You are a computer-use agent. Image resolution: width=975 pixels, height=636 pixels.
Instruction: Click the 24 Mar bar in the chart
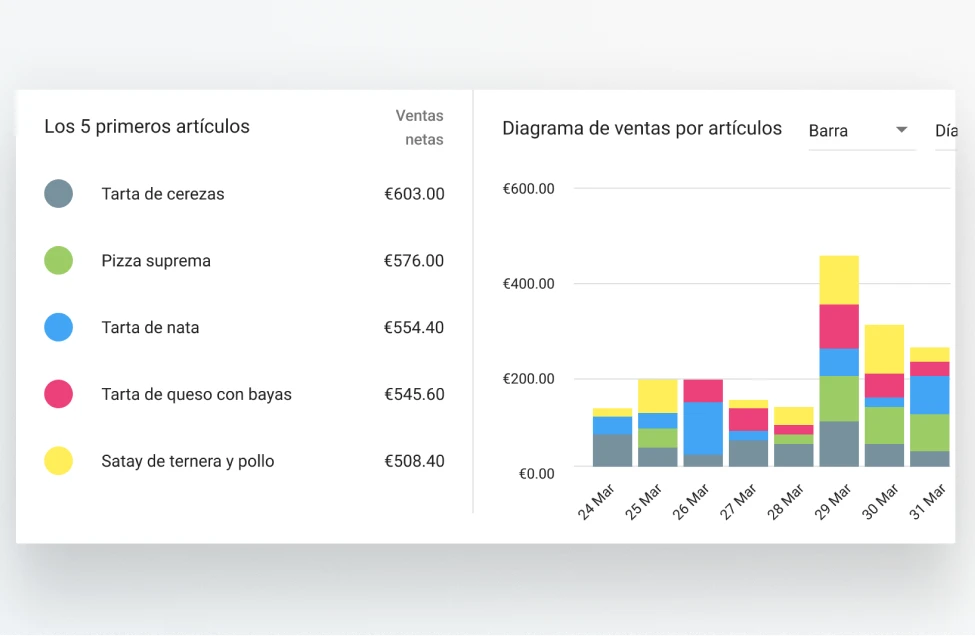pyautogui.click(x=610, y=435)
